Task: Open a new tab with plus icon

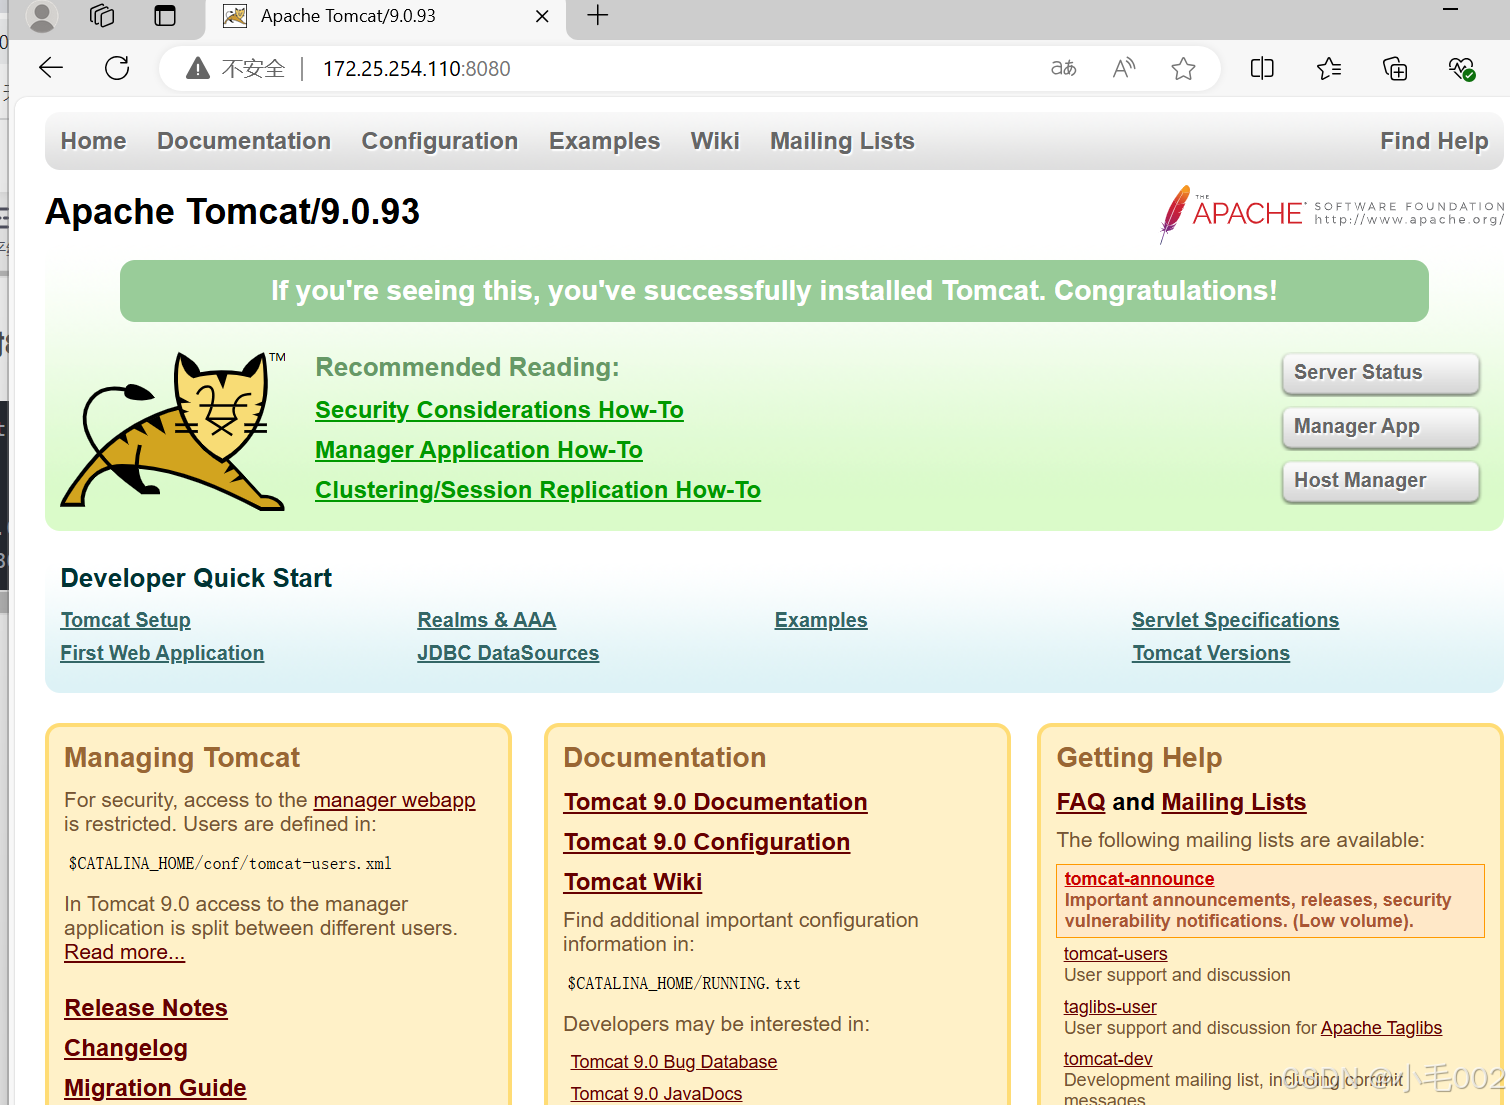Action: click(x=598, y=15)
